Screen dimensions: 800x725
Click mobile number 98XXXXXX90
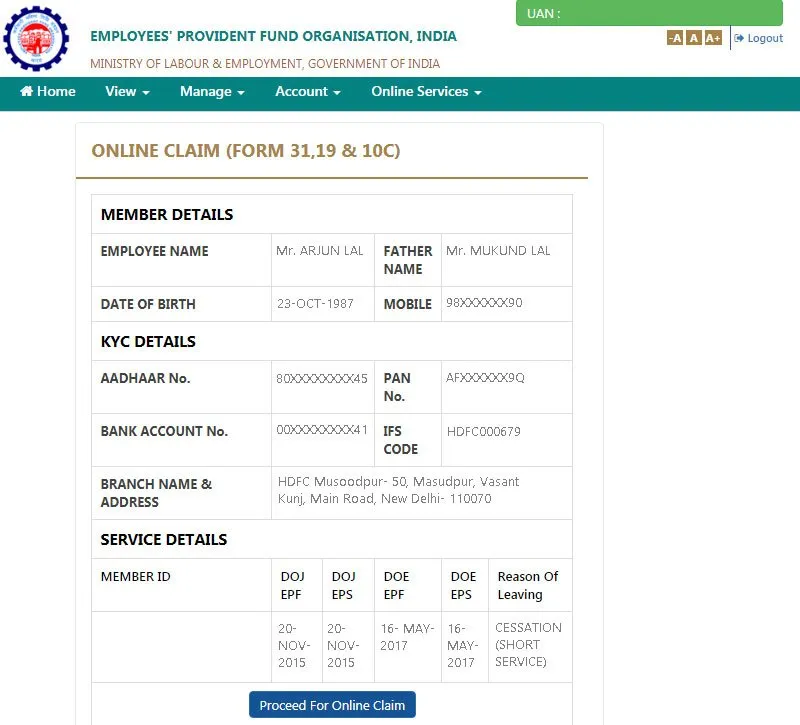484,303
